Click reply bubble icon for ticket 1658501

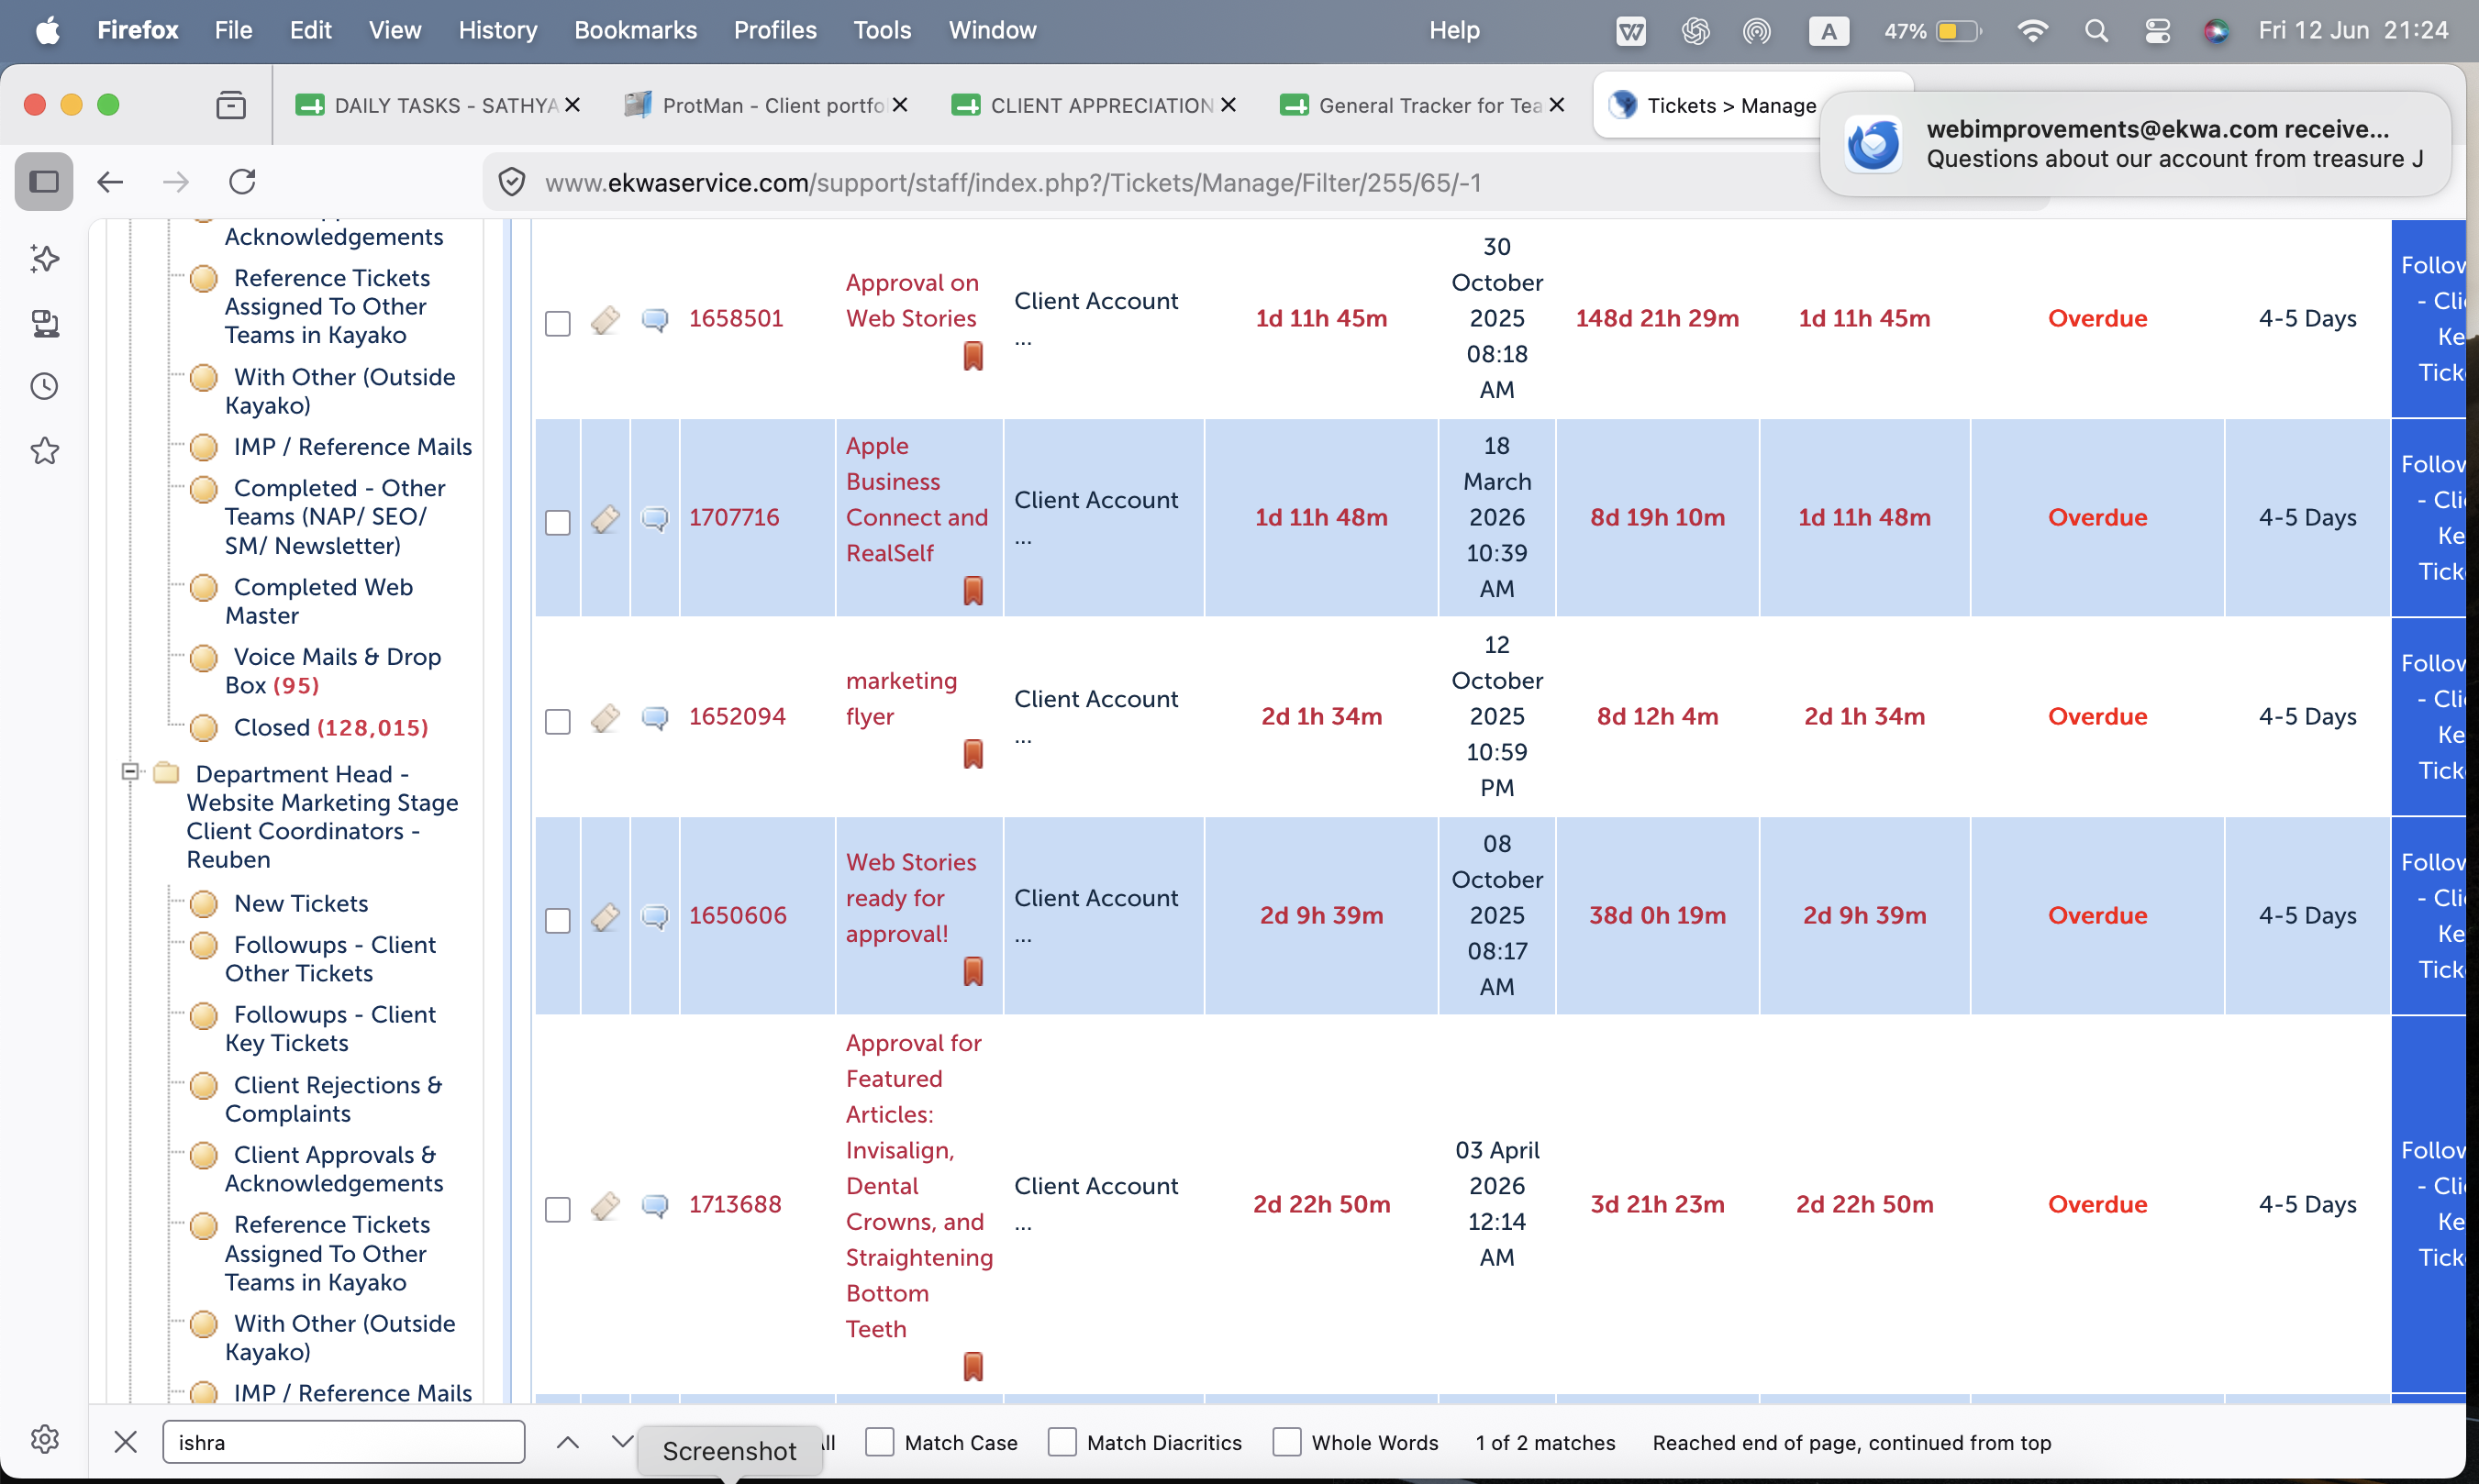[x=654, y=319]
